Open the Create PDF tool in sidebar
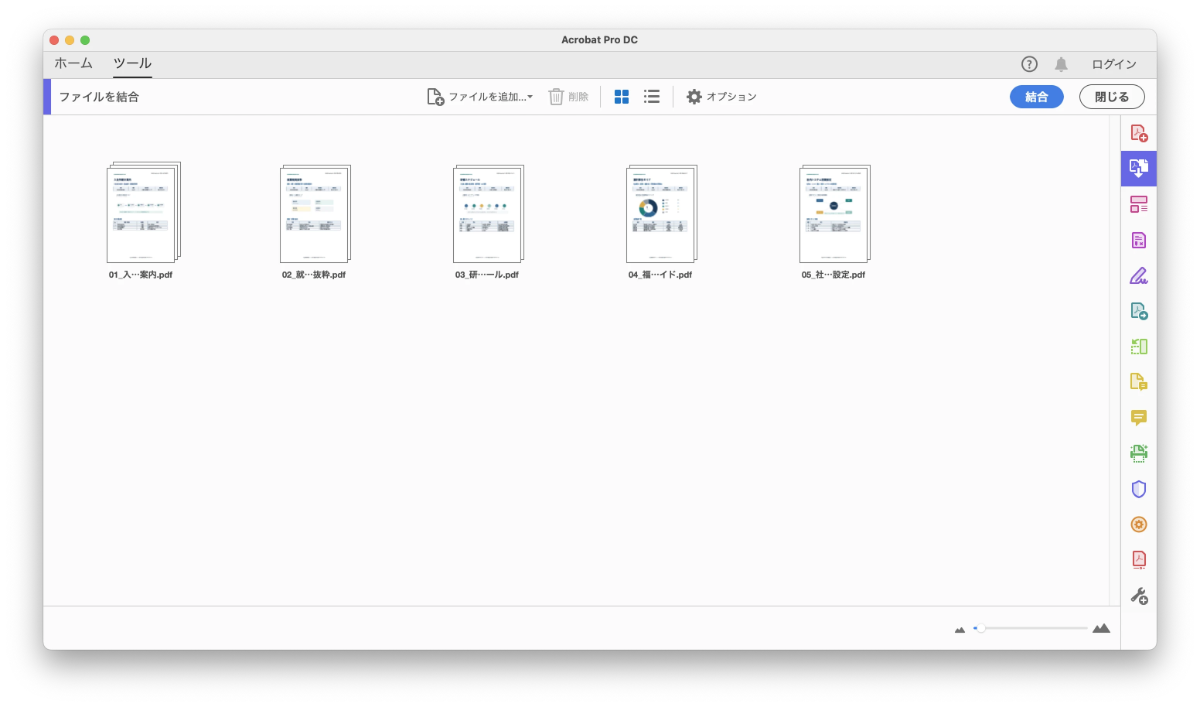Viewport: 1200px width, 707px height. point(1138,132)
